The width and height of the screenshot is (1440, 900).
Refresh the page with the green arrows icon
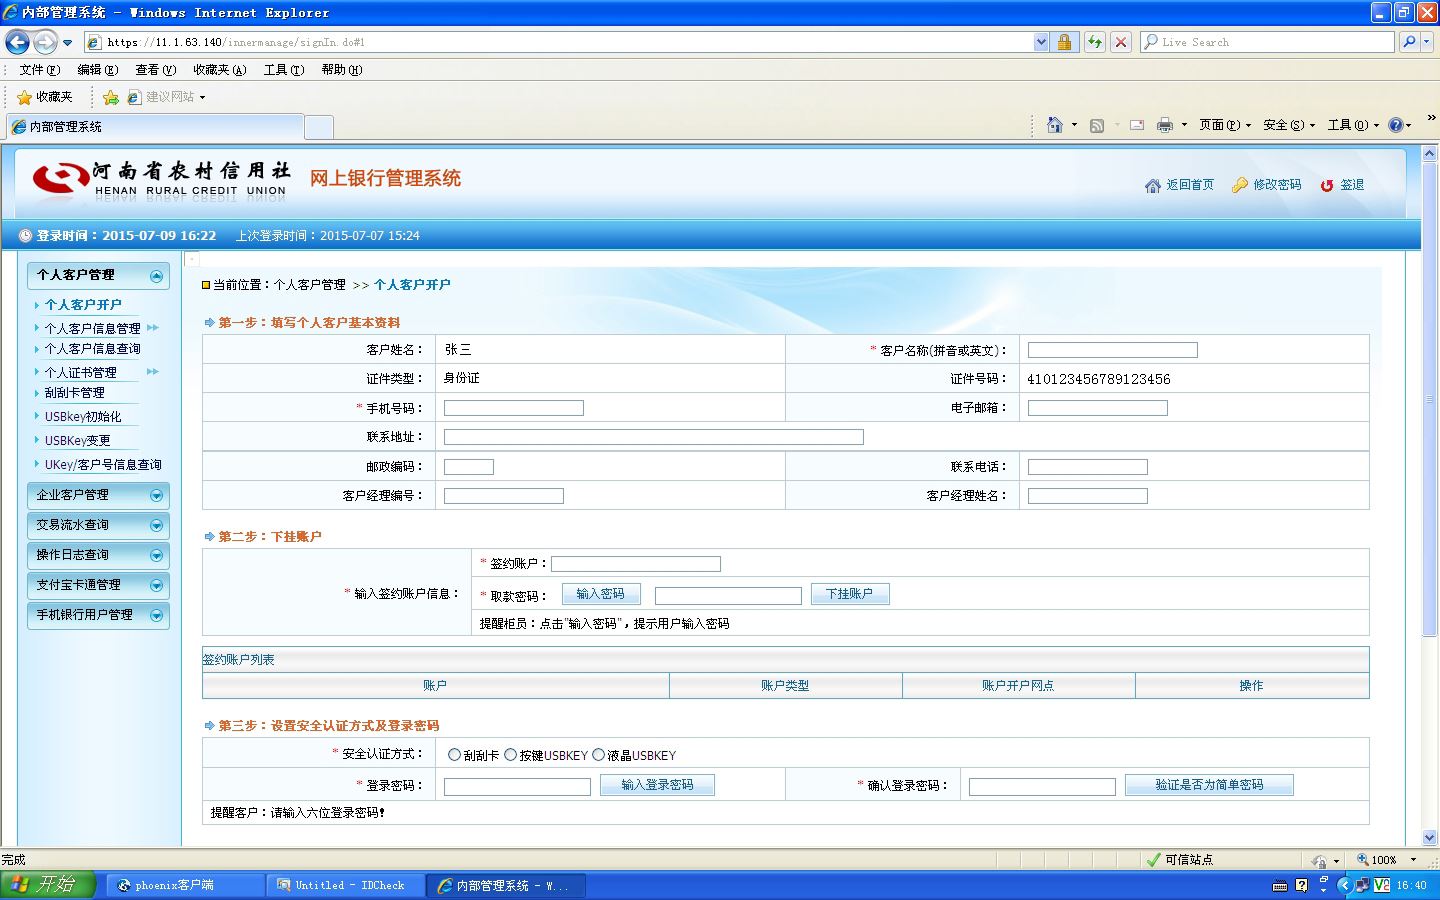pos(1095,42)
